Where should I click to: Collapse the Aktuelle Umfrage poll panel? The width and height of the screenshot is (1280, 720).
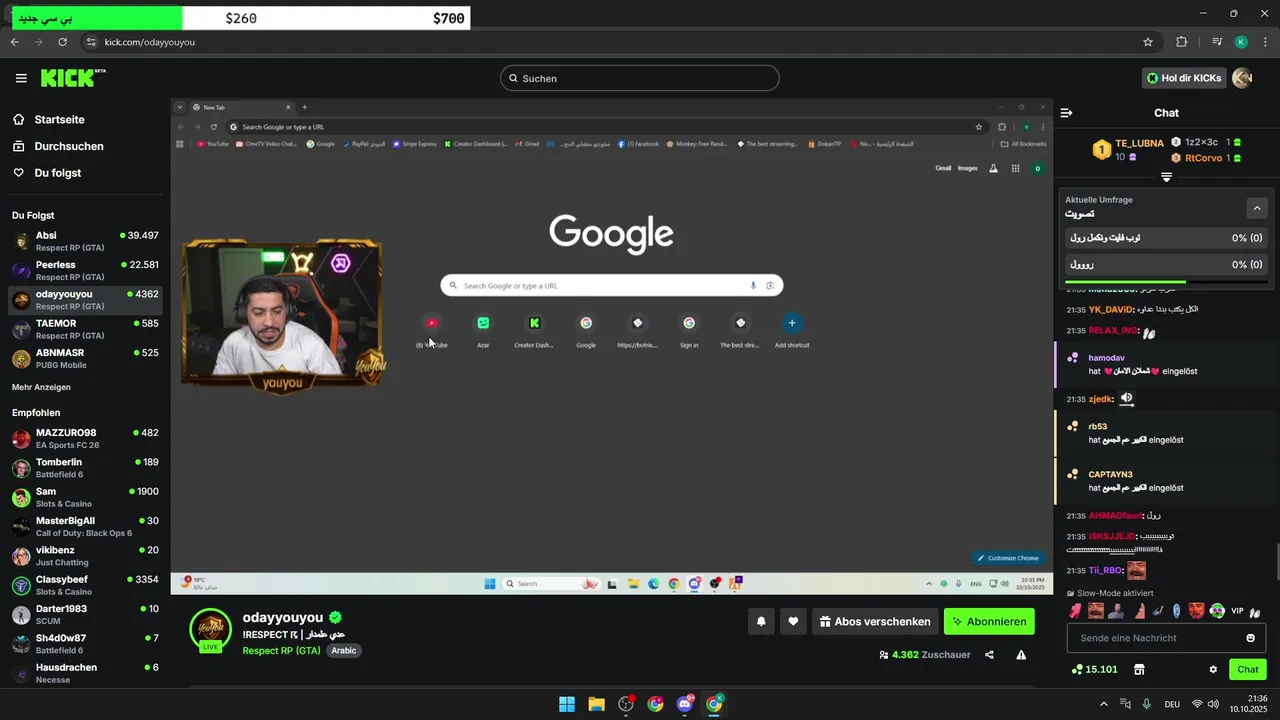(x=1257, y=208)
